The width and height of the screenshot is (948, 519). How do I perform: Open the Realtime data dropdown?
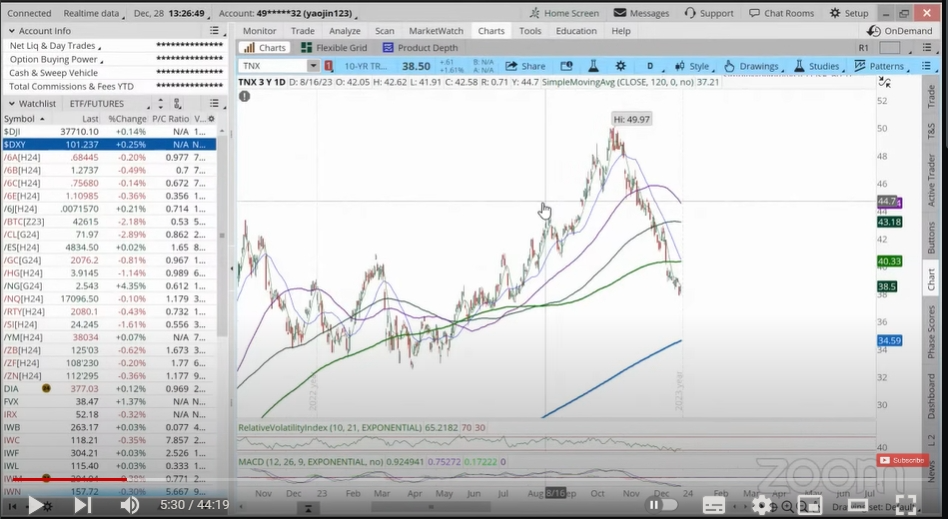[x=93, y=13]
